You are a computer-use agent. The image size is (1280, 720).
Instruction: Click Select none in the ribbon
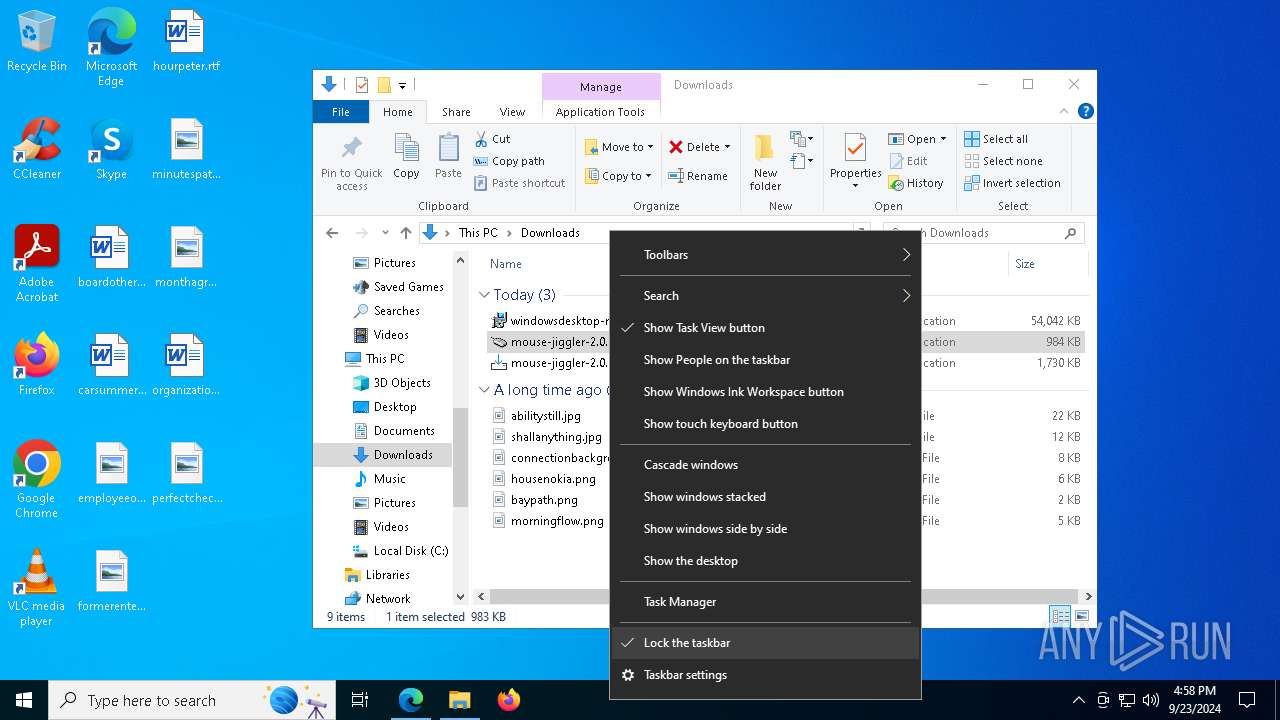click(x=1003, y=161)
